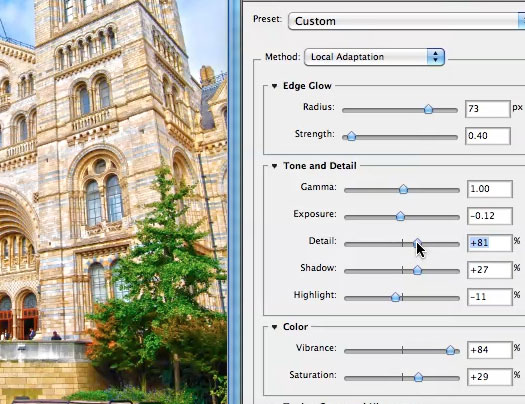525x404 pixels.
Task: Click the Gamma value field showing 1.00
Action: [490, 189]
